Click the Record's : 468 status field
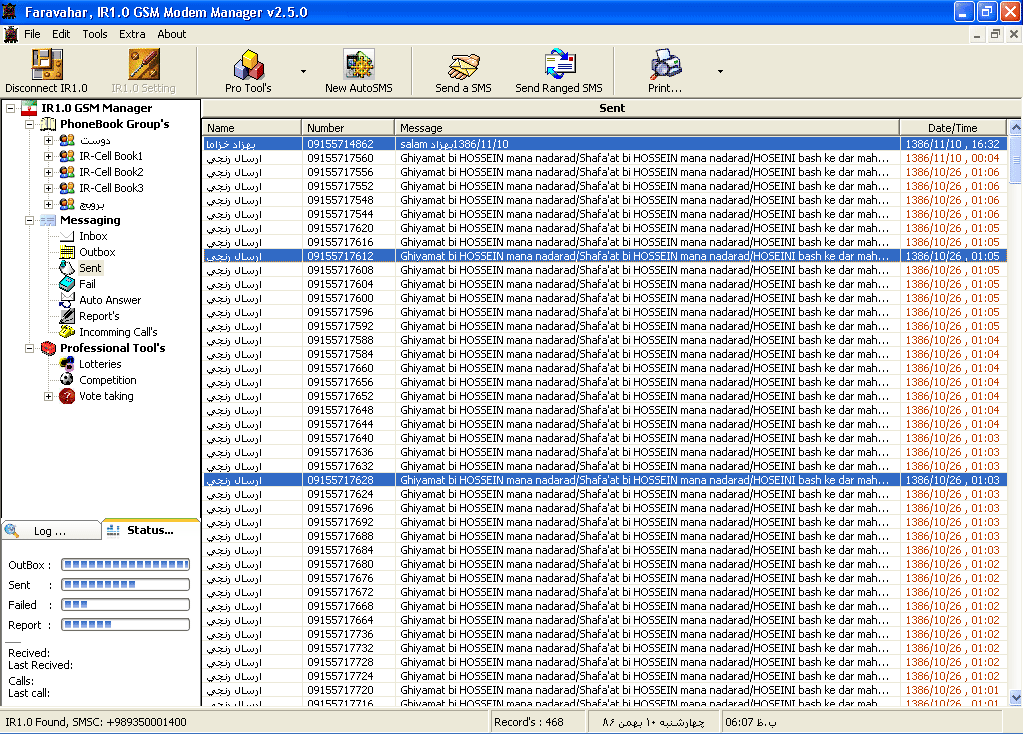 538,722
